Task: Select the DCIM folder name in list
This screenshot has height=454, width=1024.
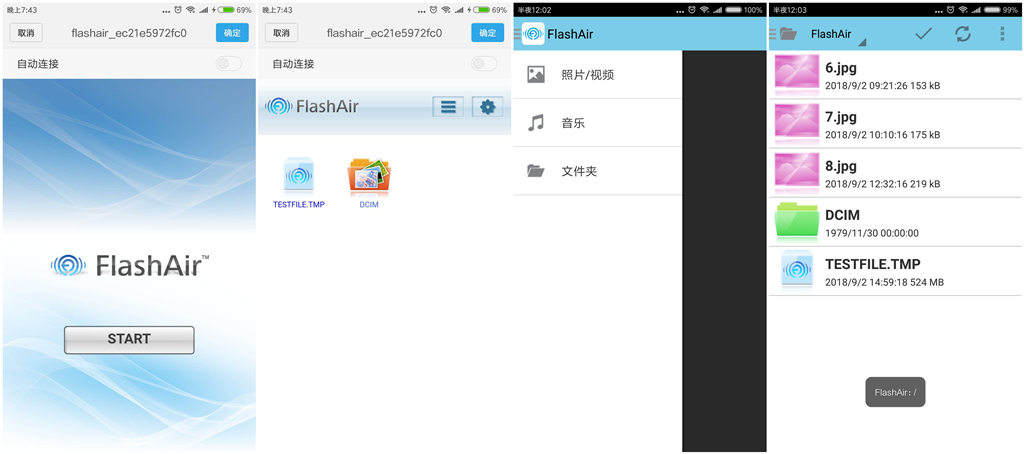Action: point(842,215)
